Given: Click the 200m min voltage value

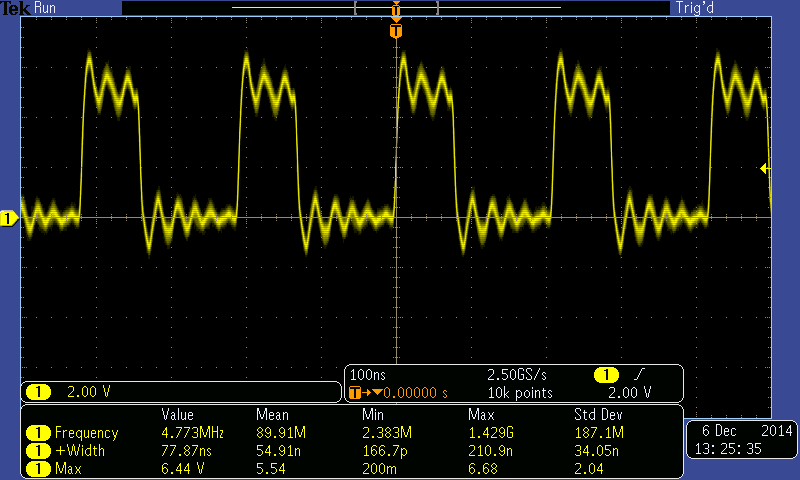Looking at the screenshot, I should (379, 469).
